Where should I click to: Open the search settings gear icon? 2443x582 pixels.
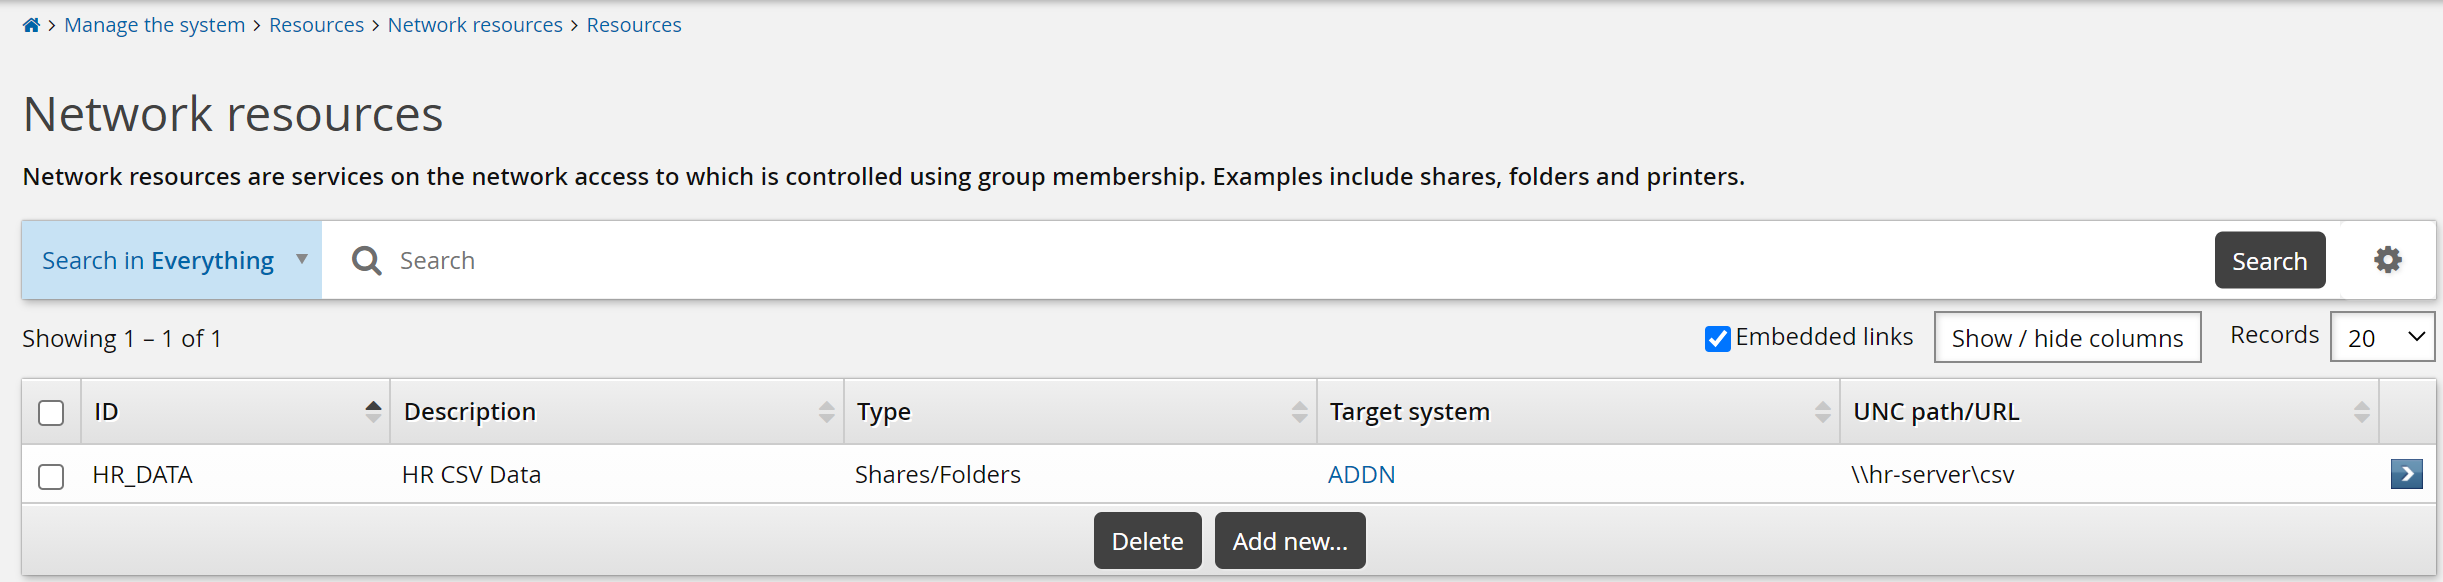pos(2388,260)
